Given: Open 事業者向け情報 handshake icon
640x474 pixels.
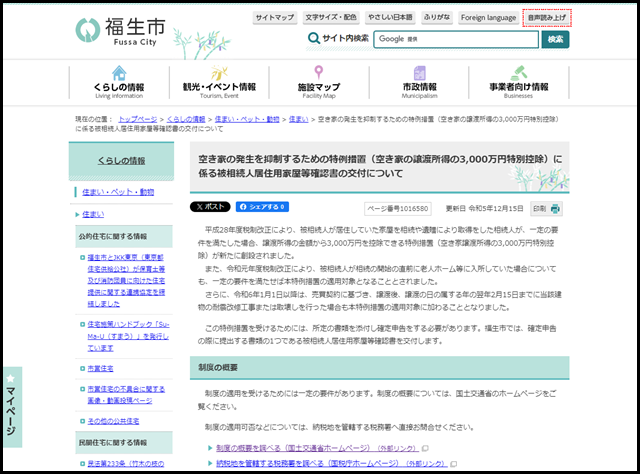Looking at the screenshot, I should [518, 73].
